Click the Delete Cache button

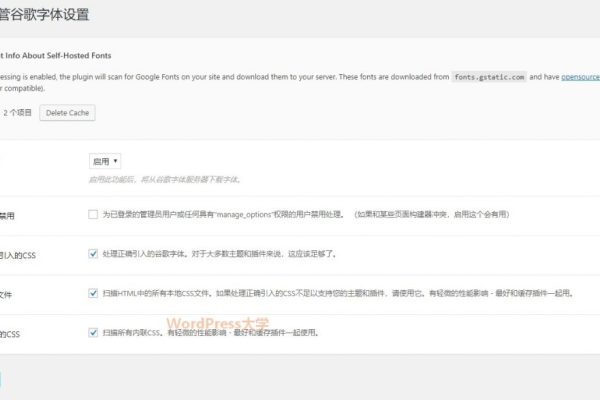(x=67, y=113)
